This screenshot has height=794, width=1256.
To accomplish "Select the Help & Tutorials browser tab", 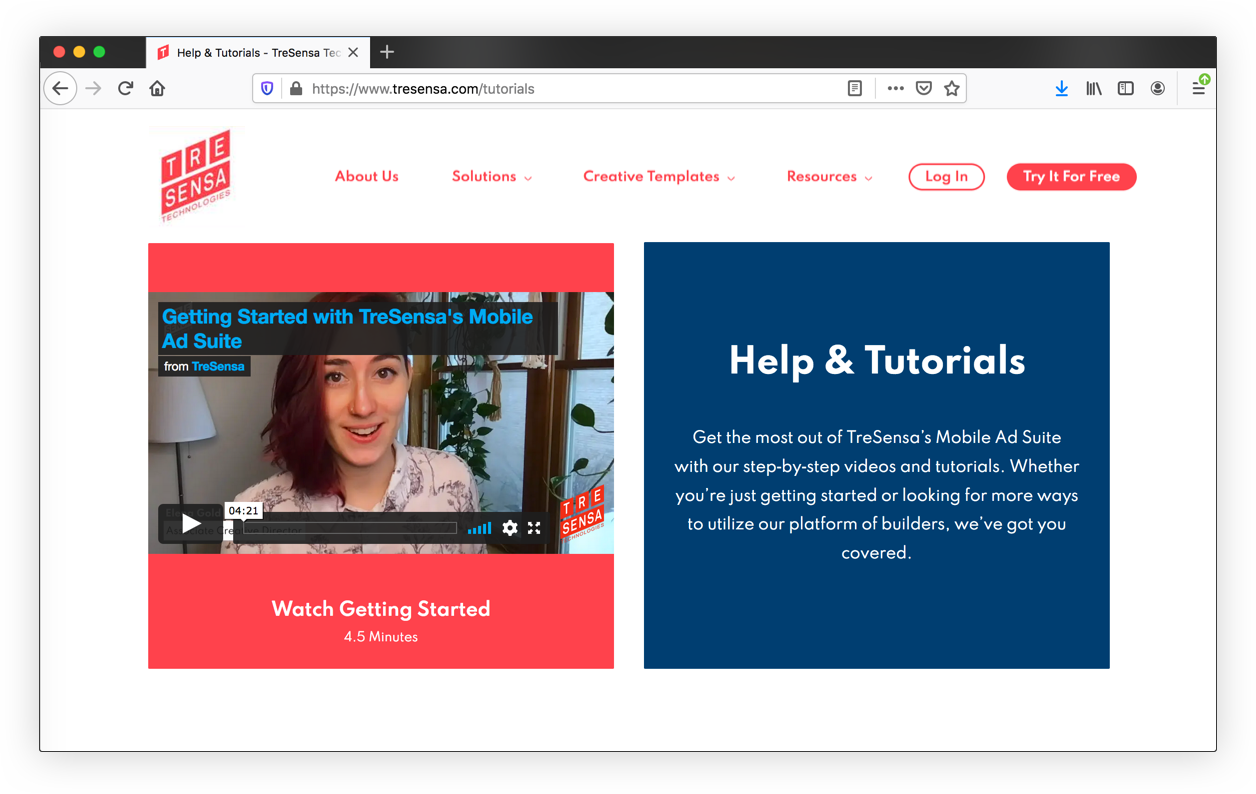I will tap(258, 52).
